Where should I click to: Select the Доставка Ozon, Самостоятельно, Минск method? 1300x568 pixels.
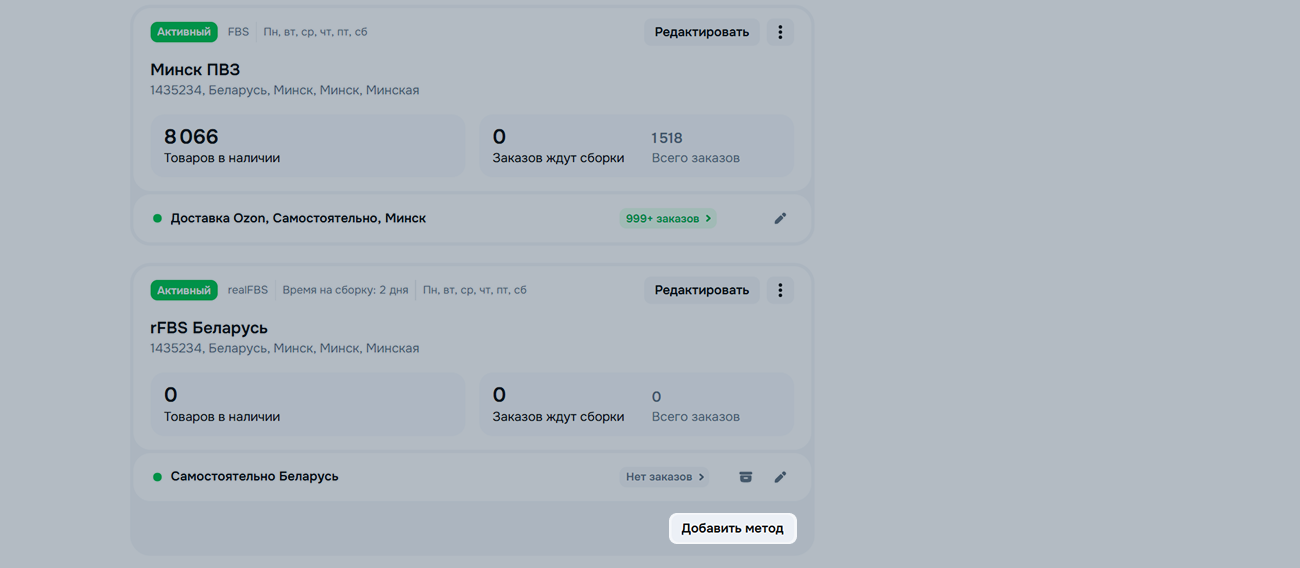(298, 218)
